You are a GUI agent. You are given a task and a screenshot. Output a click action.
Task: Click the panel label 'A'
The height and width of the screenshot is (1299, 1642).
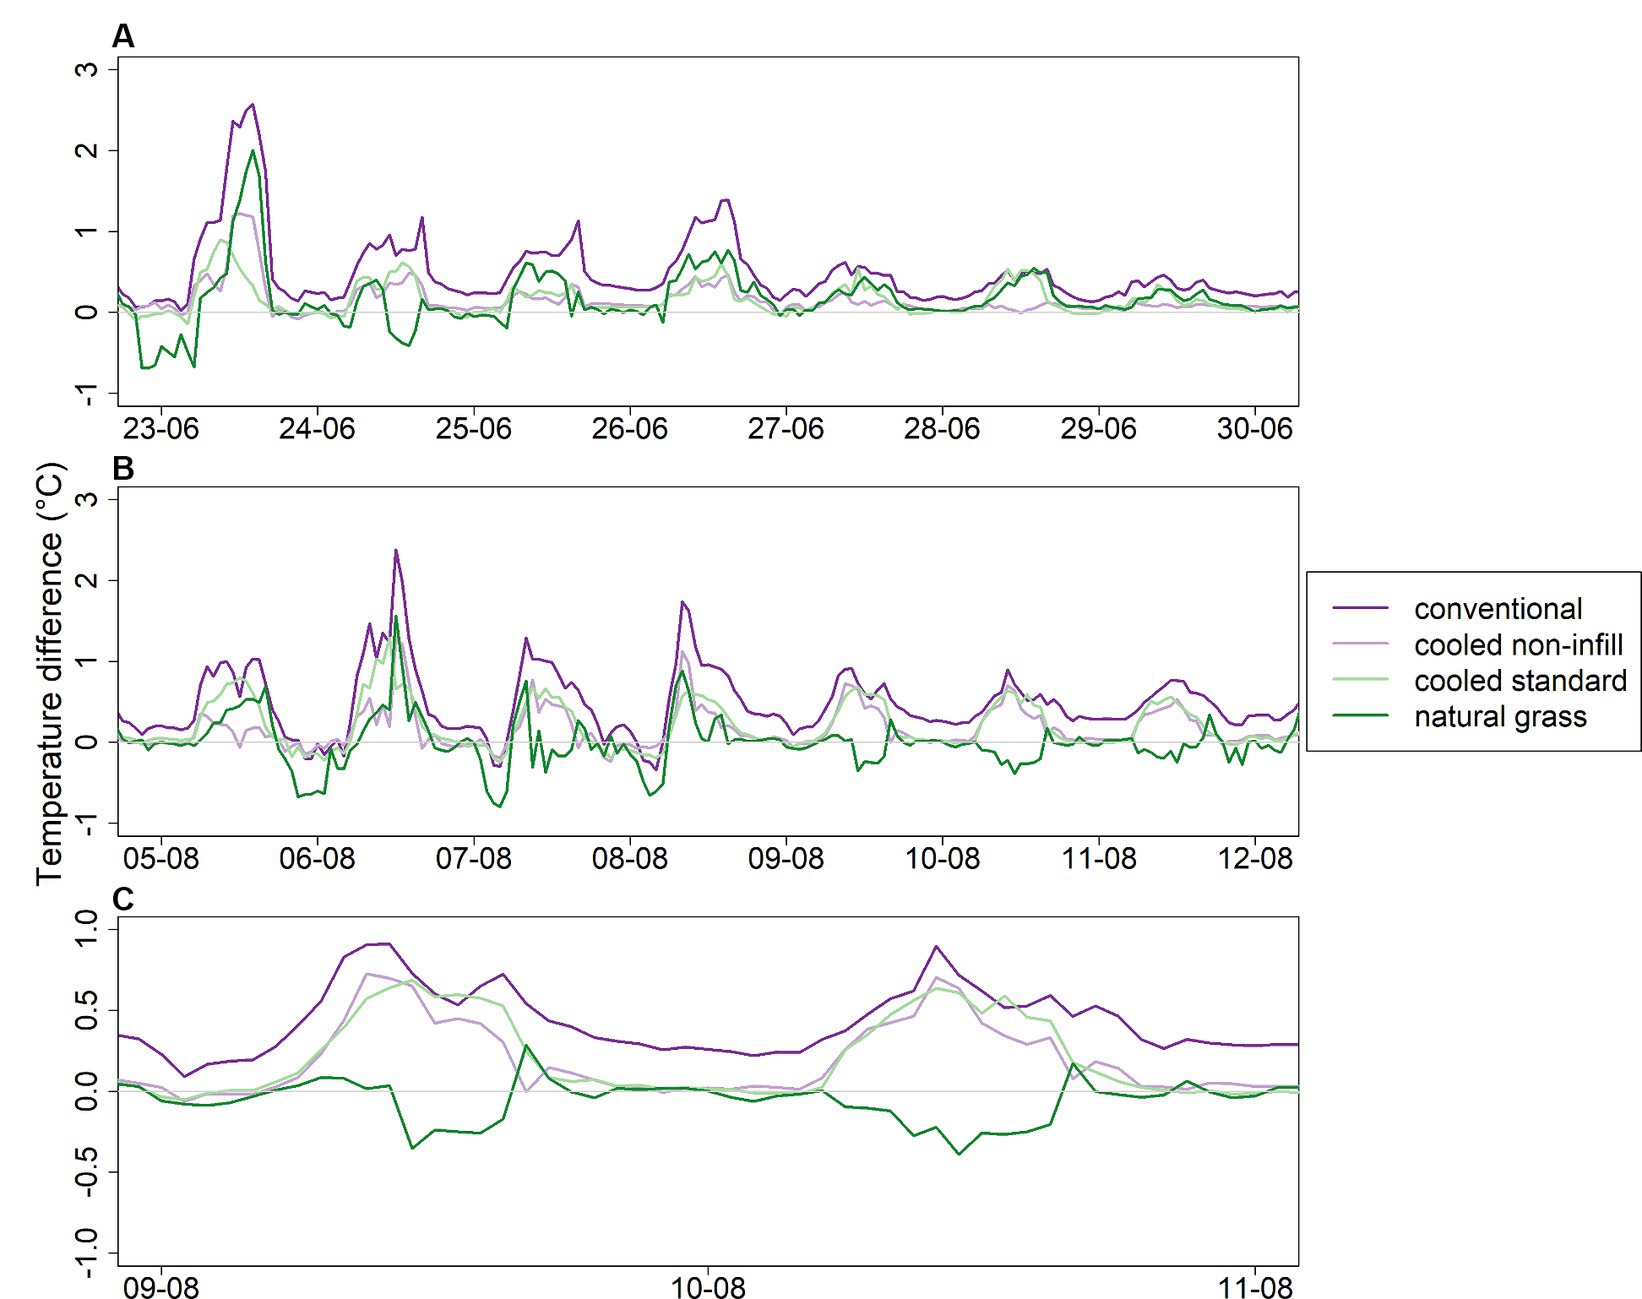pyautogui.click(x=123, y=37)
